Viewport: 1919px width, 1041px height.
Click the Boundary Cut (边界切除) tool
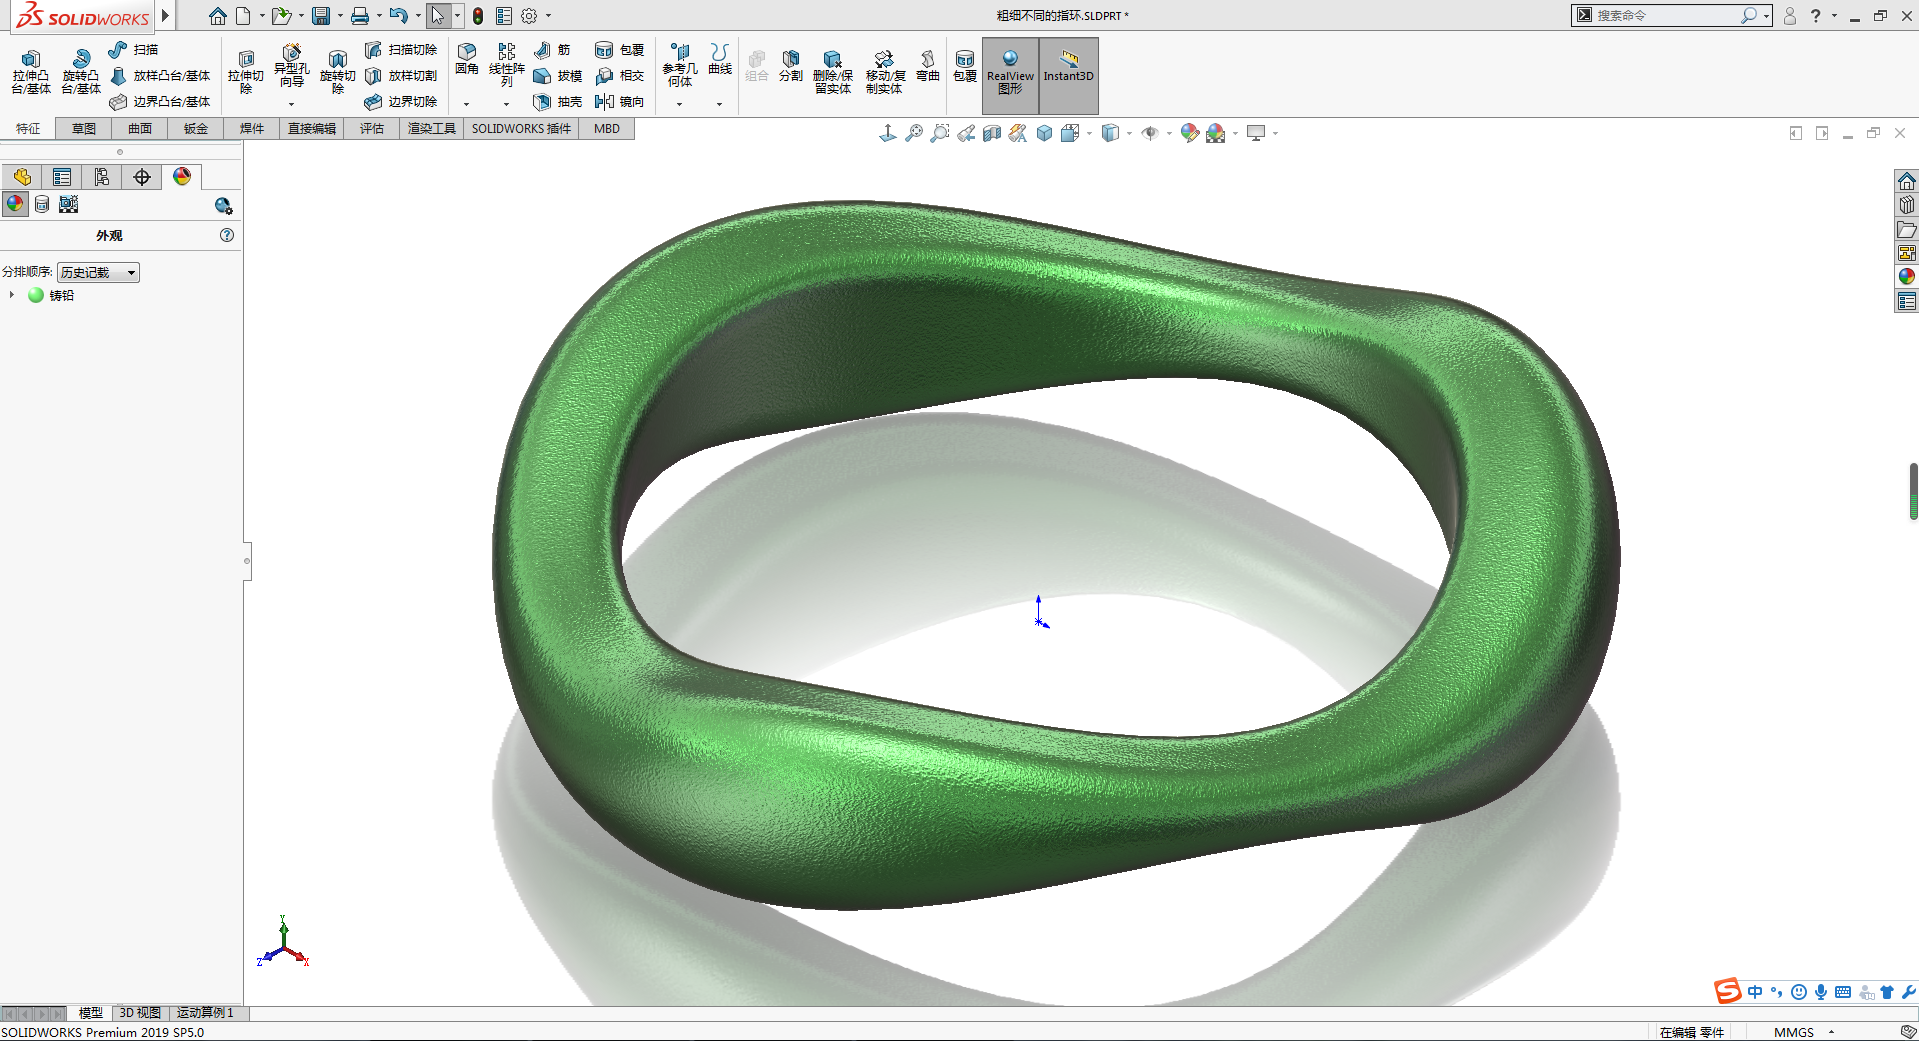pyautogui.click(x=401, y=102)
